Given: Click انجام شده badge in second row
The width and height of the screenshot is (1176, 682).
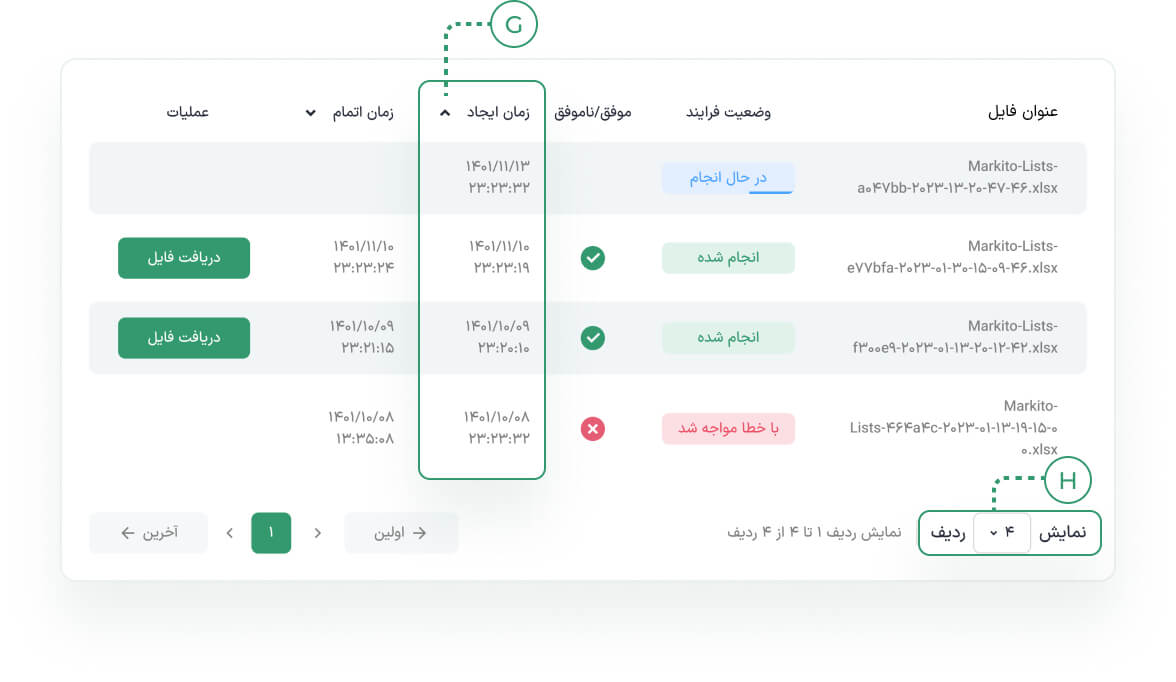Looking at the screenshot, I should tap(728, 258).
